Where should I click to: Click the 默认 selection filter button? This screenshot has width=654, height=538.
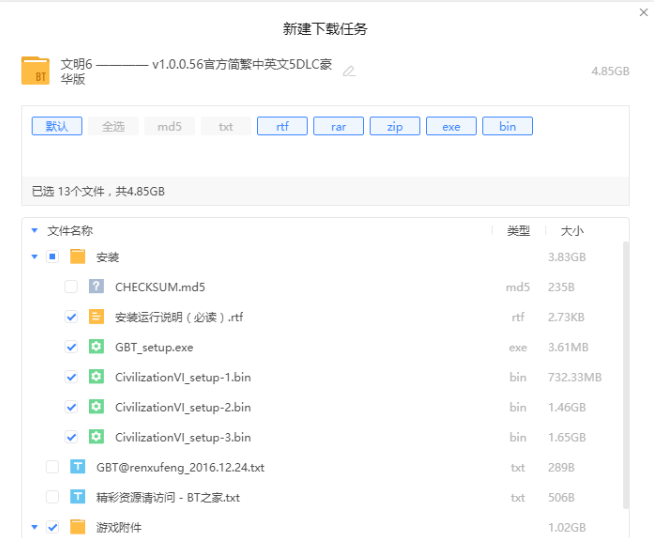[x=57, y=127]
